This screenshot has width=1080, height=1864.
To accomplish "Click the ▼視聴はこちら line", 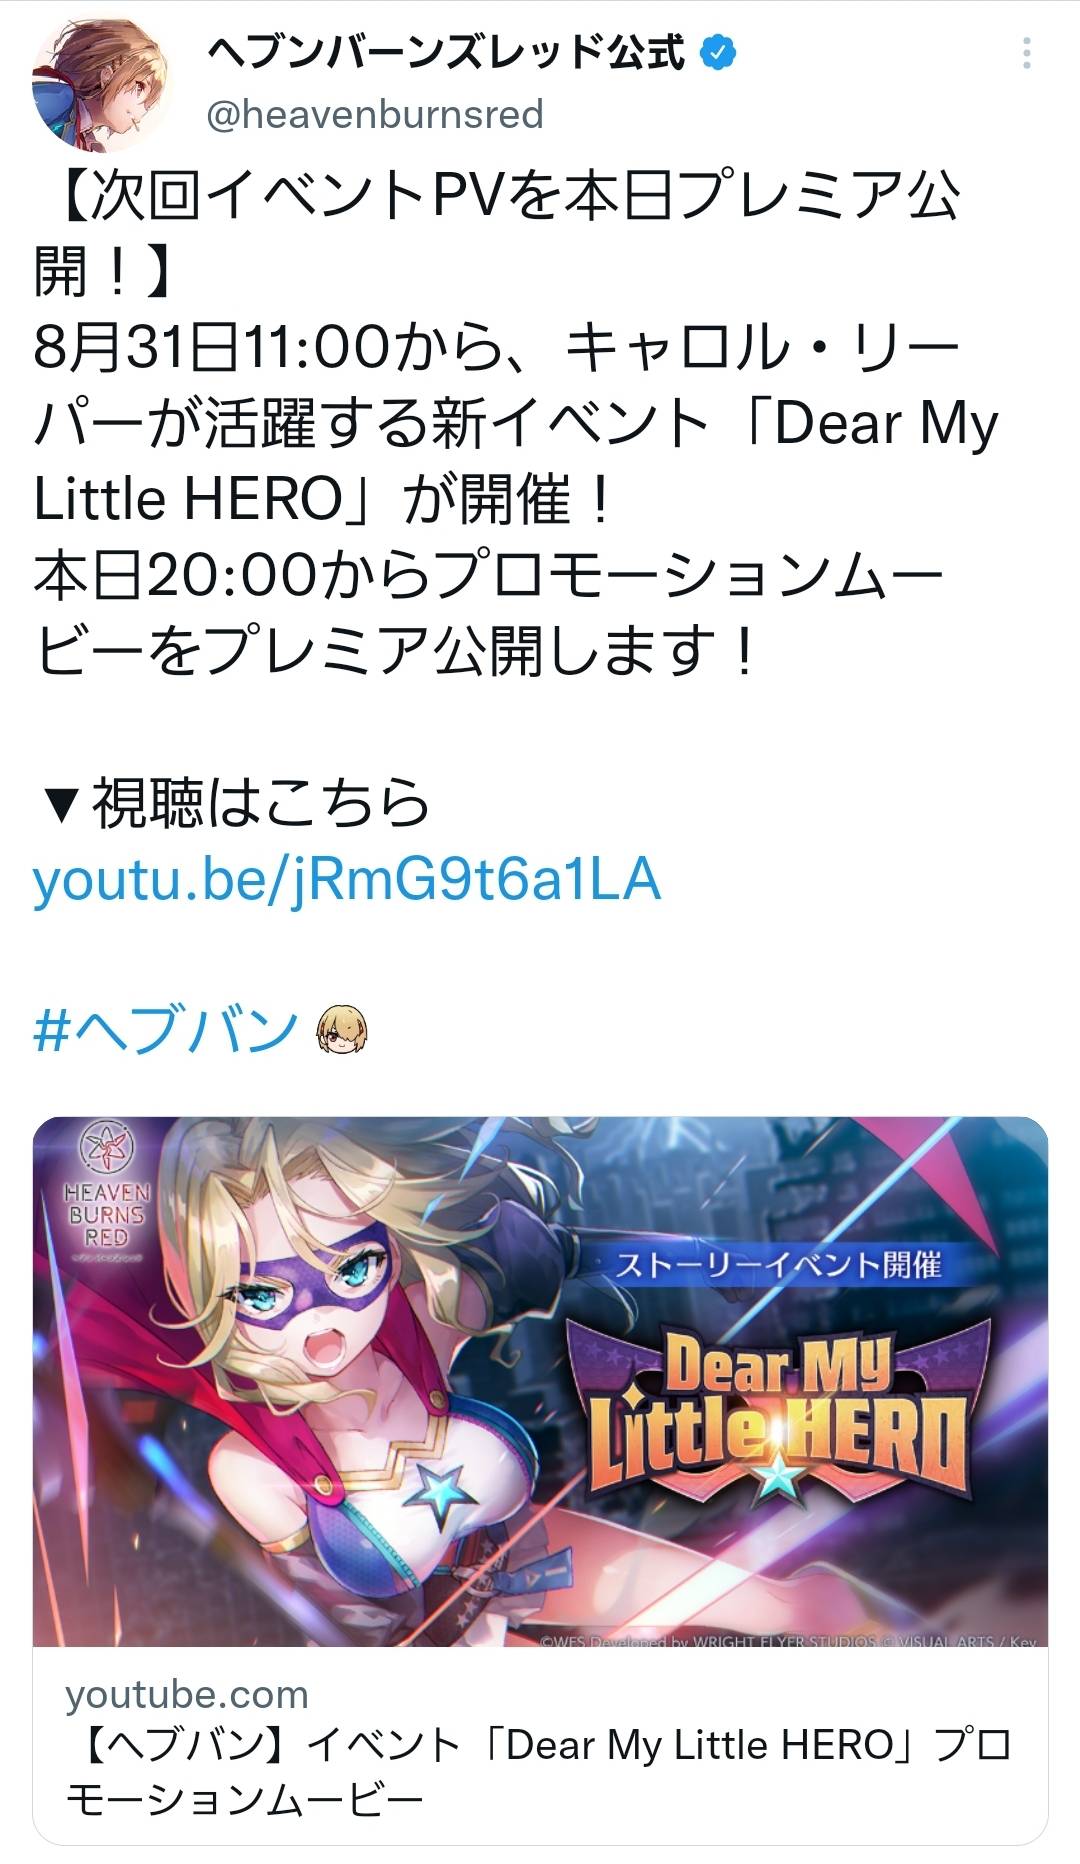I will (234, 804).
